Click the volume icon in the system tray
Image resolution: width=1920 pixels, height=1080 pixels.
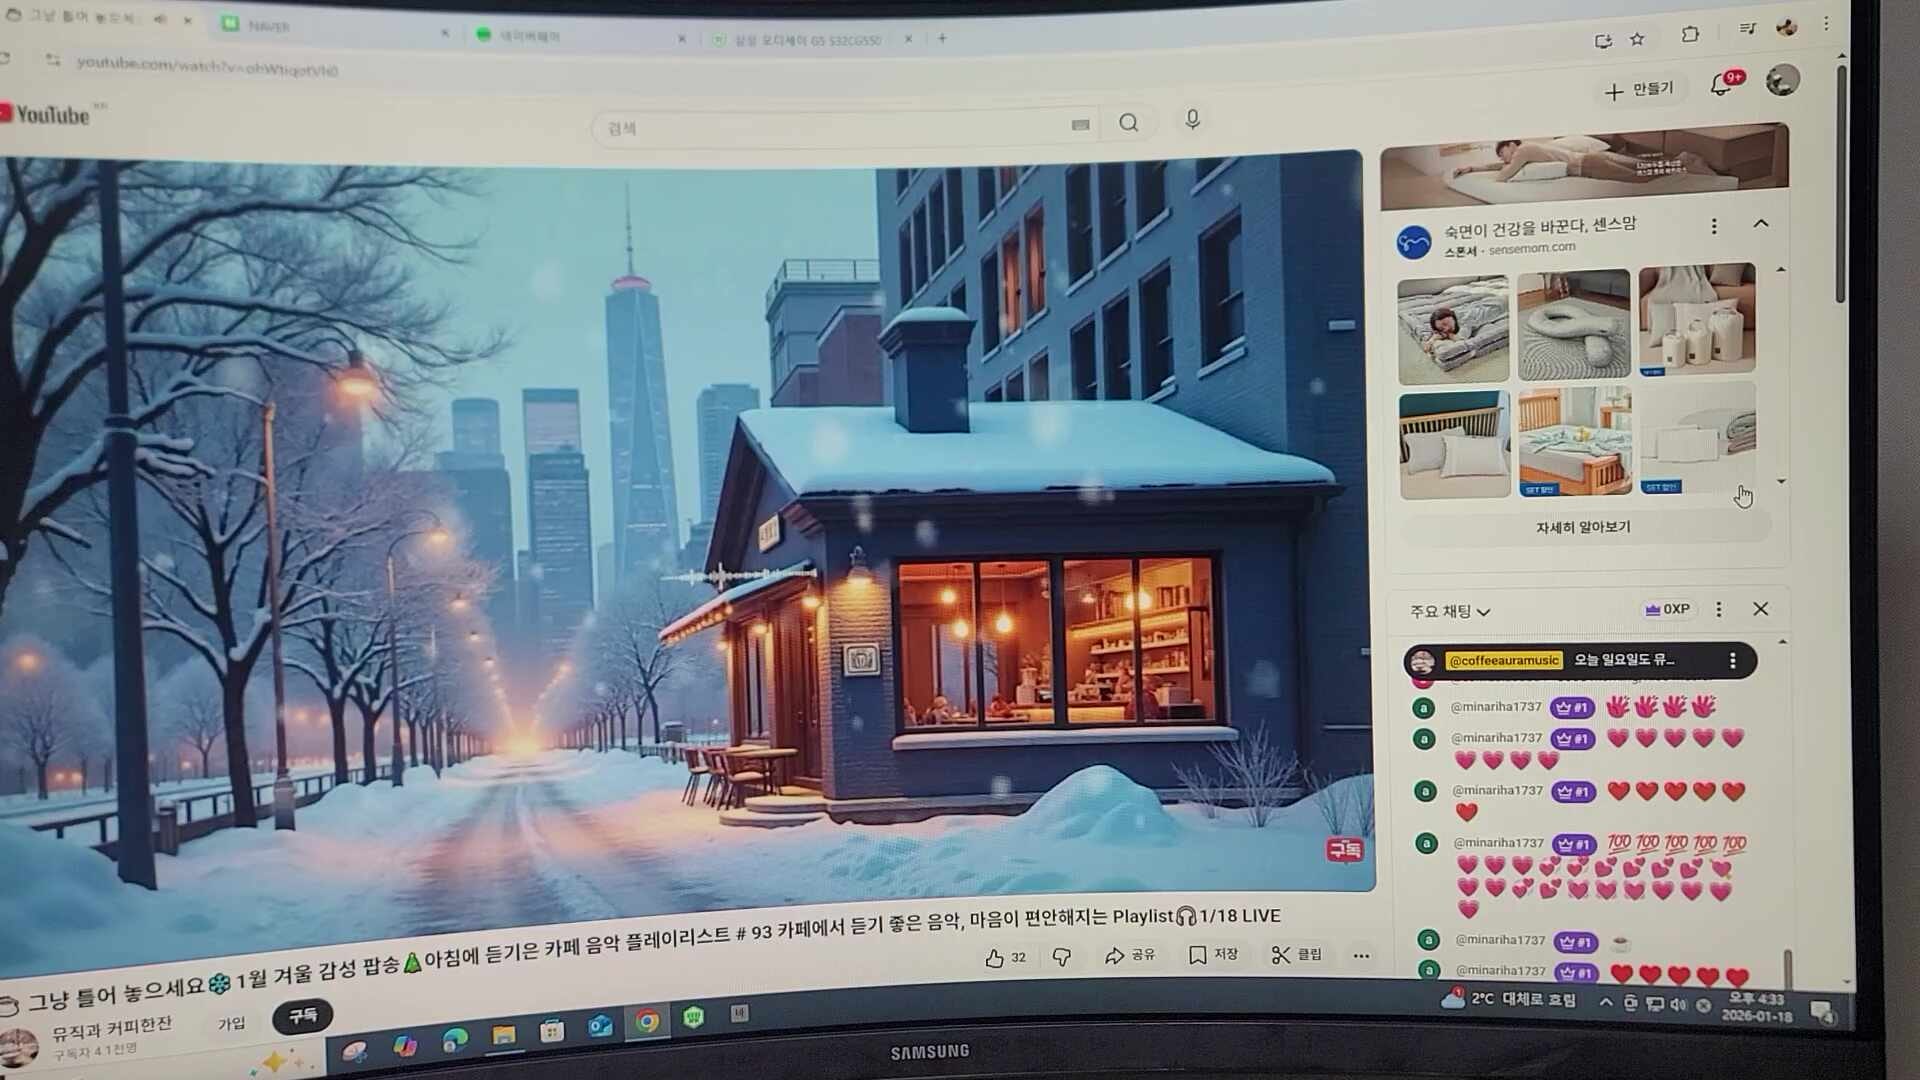(1678, 1004)
